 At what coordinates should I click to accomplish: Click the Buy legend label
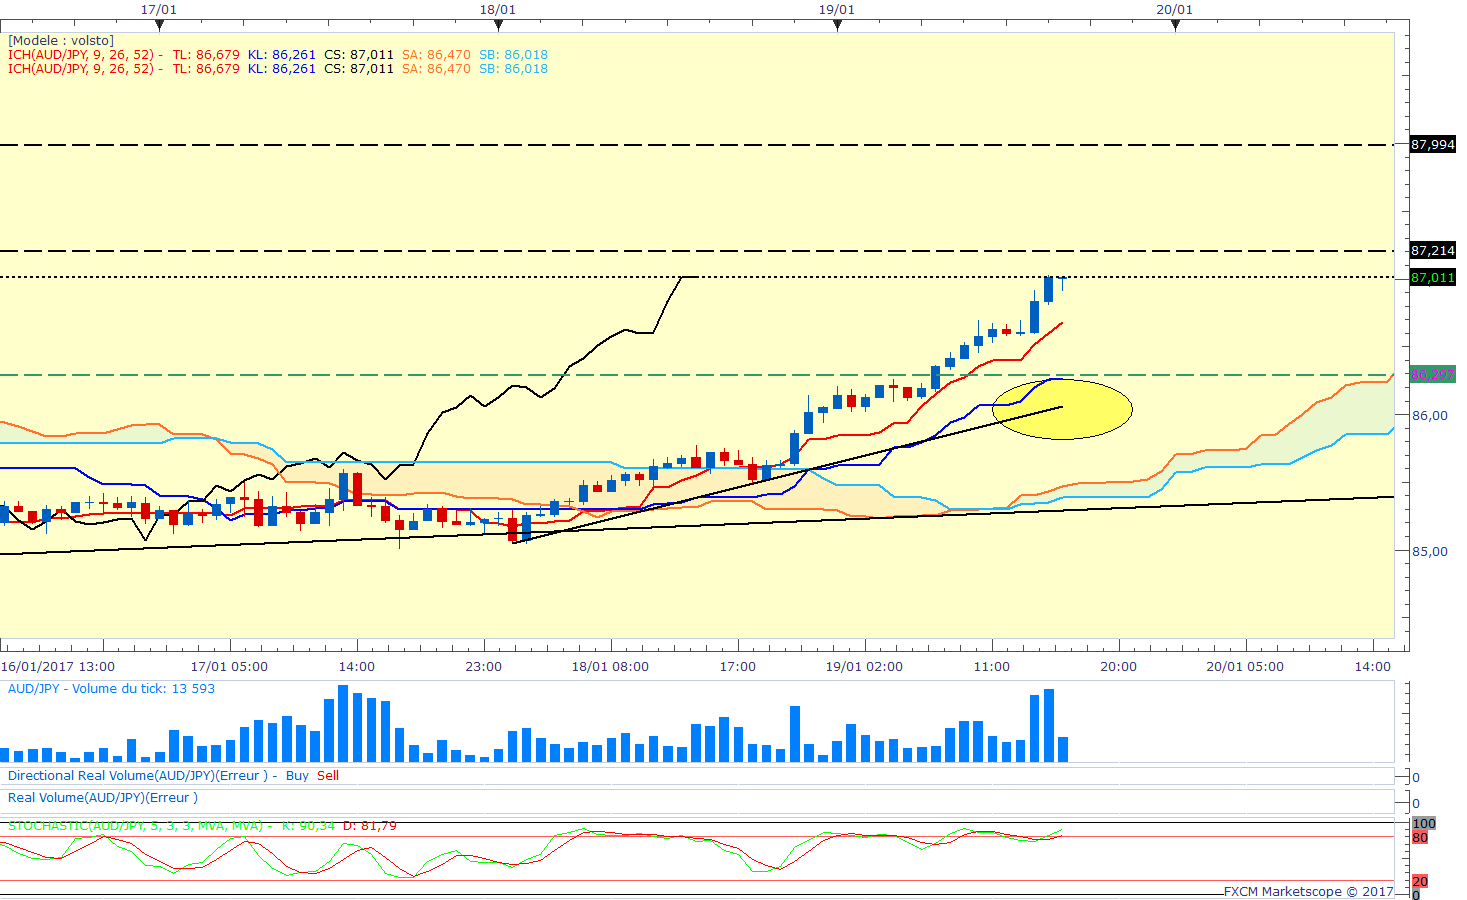click(x=297, y=776)
